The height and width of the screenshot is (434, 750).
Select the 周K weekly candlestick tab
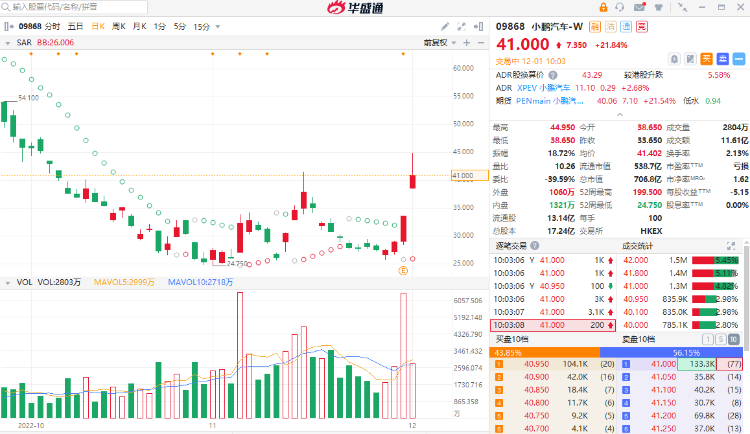118,27
